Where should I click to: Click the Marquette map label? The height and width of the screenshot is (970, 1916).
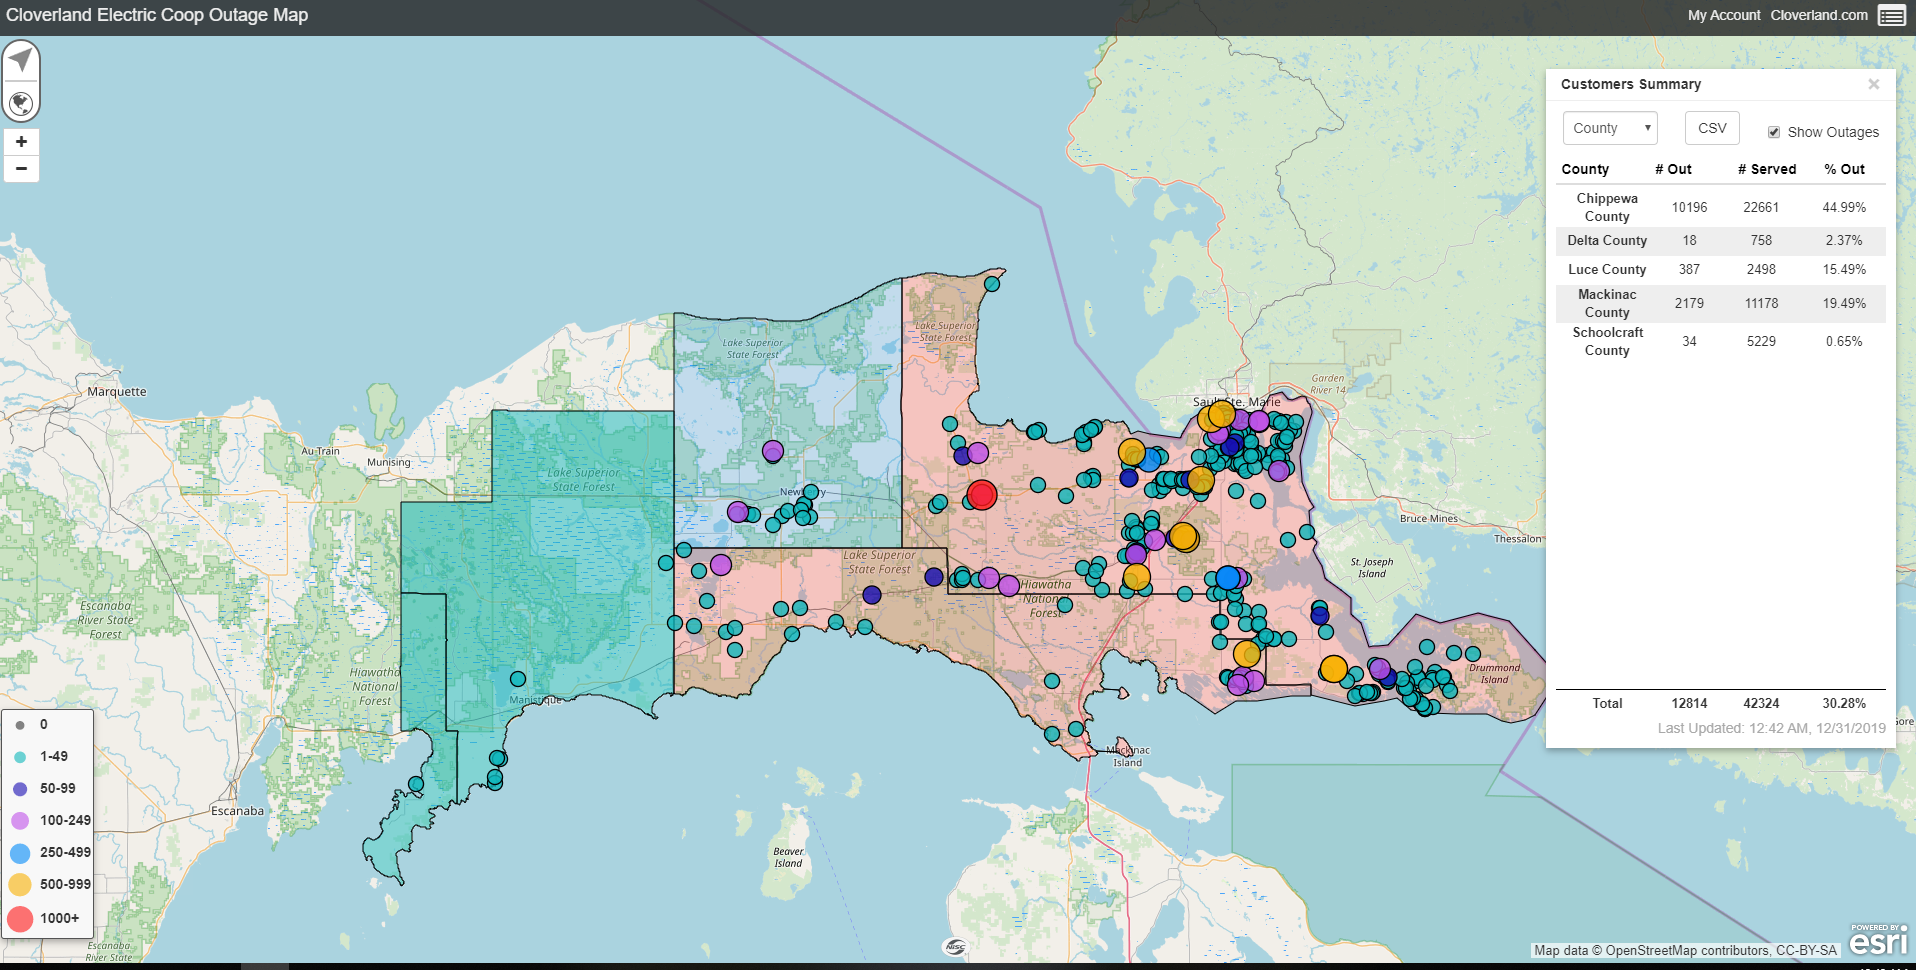point(117,392)
